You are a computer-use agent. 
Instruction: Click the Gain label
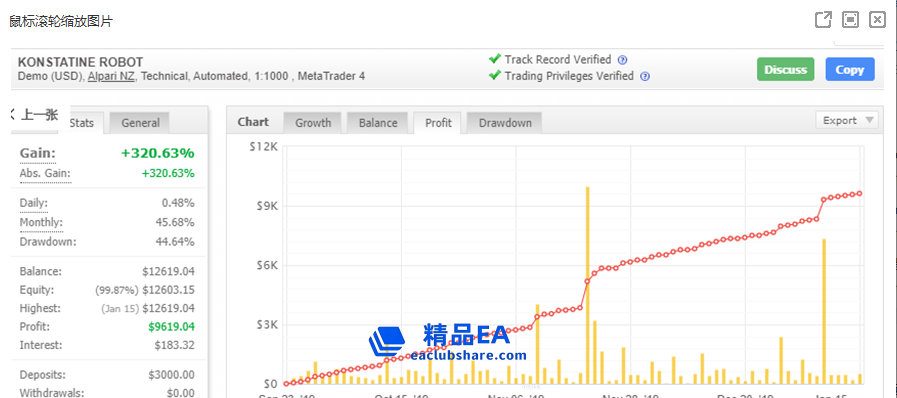pos(38,154)
